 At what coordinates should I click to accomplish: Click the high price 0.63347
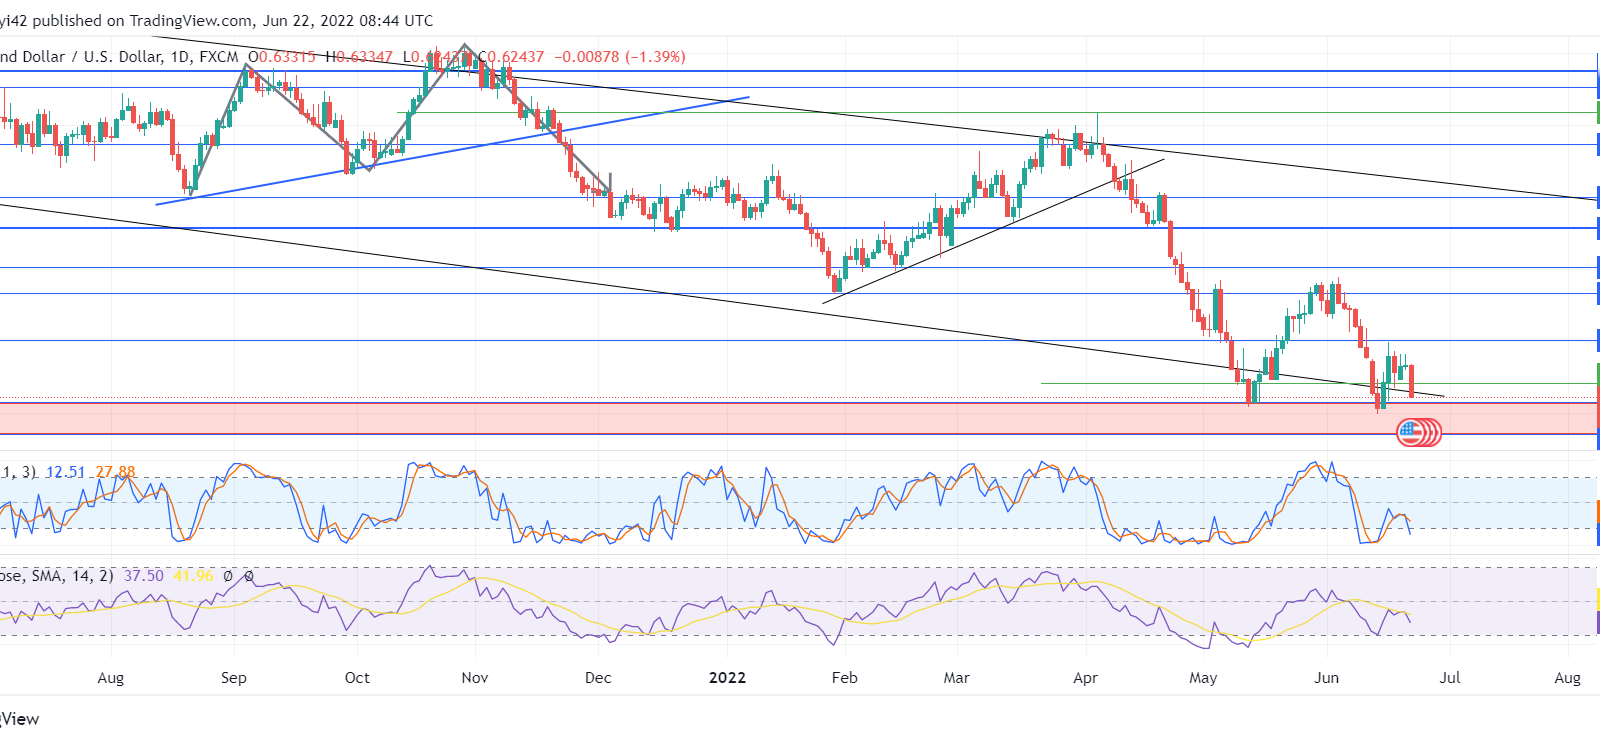coord(364,57)
